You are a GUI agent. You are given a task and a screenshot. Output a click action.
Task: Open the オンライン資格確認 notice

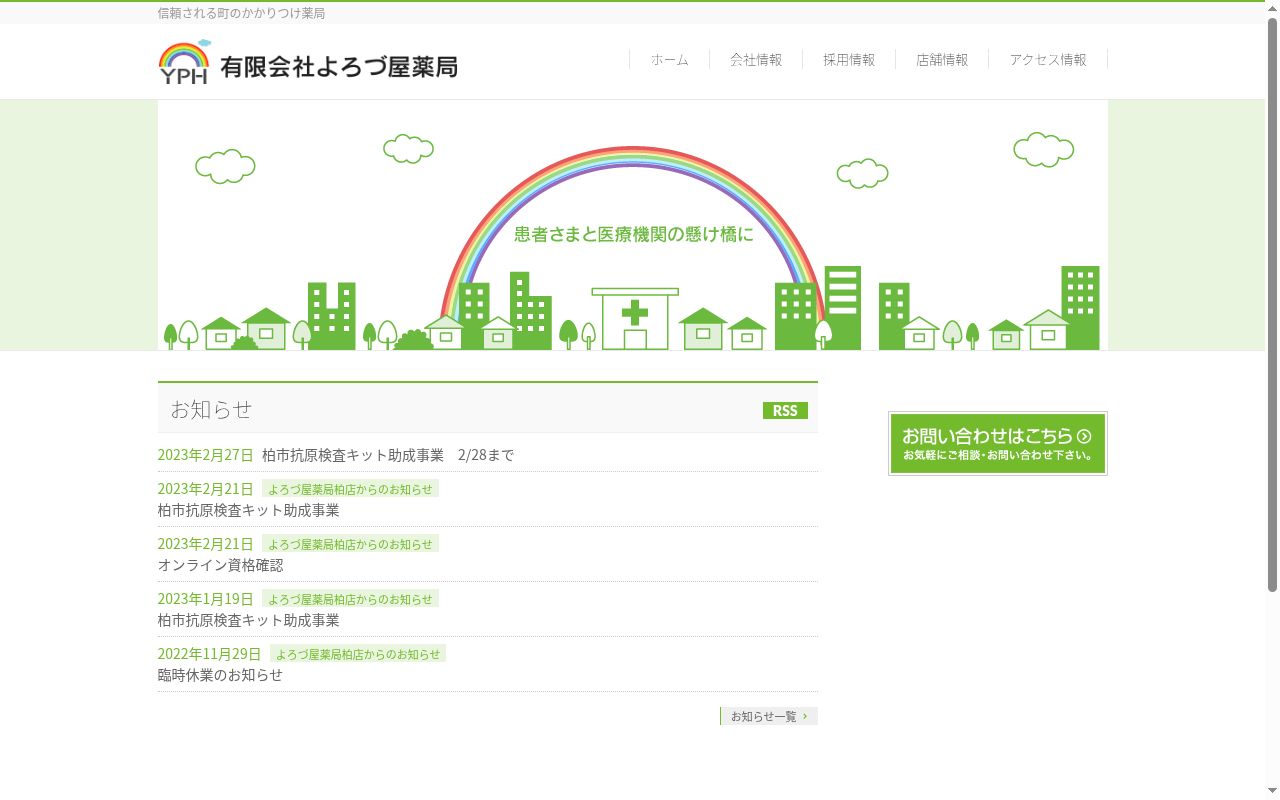click(220, 565)
